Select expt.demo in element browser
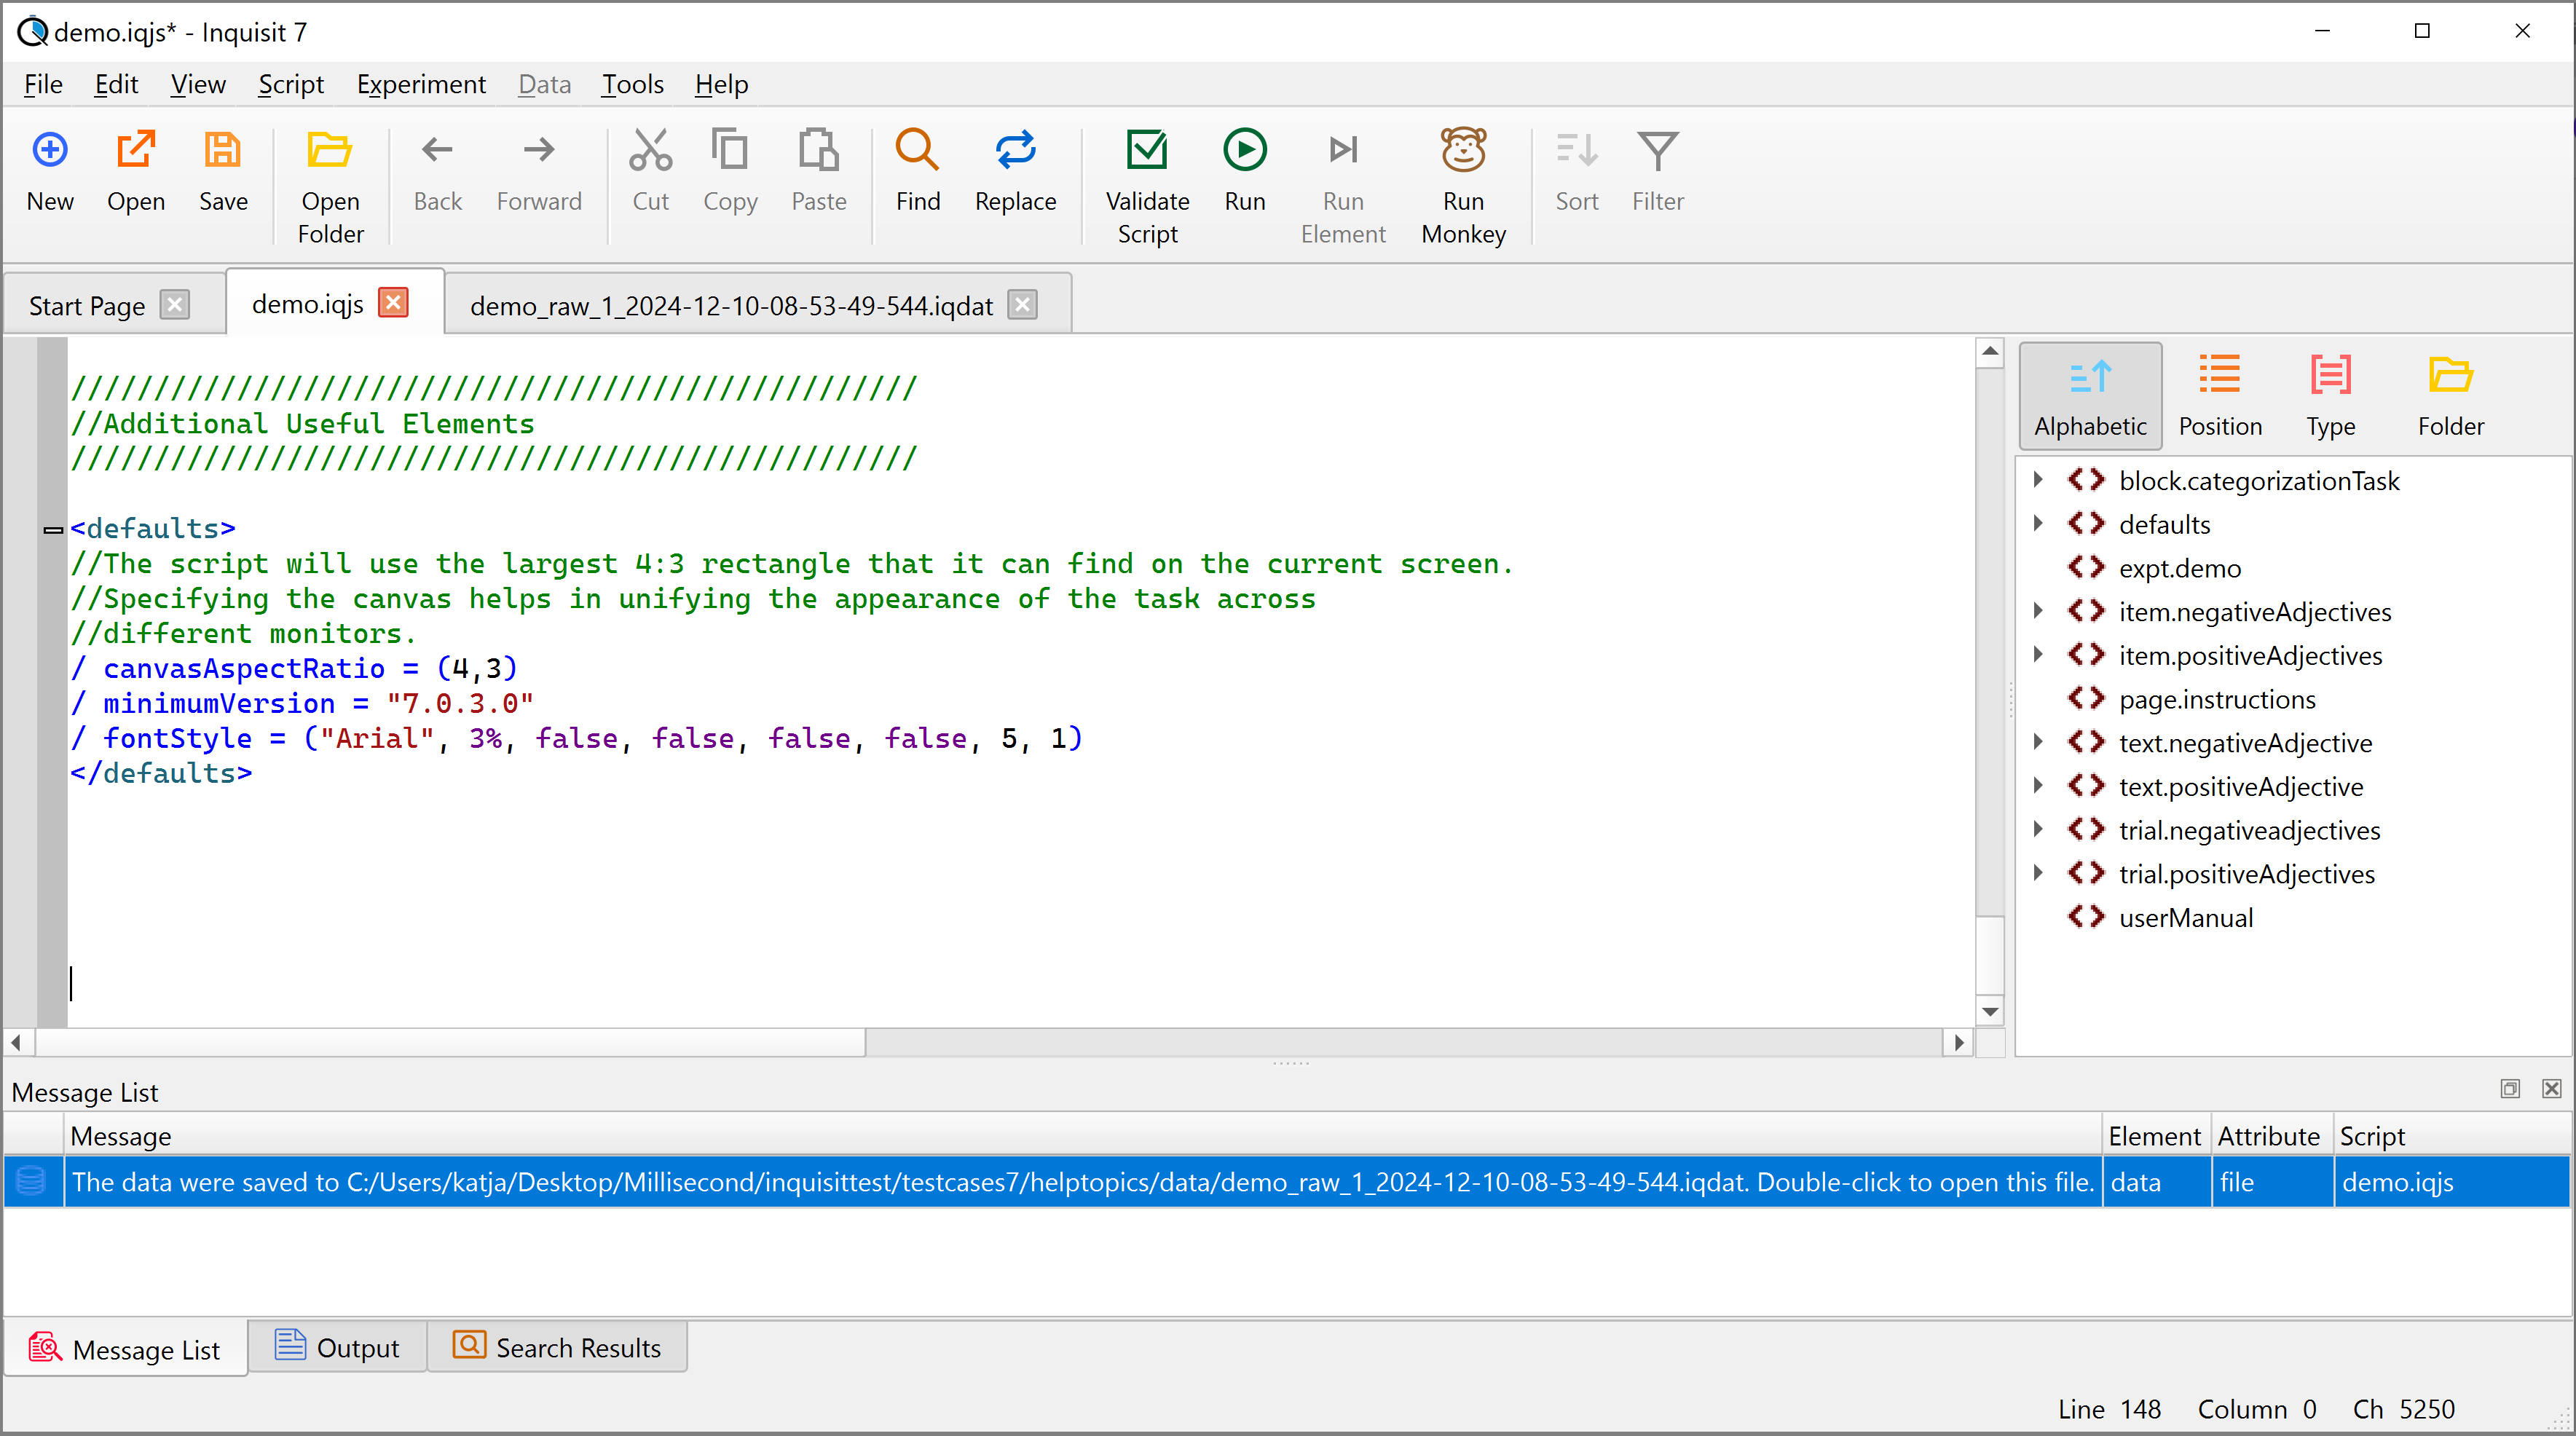Screen dimensions: 2576x1436 click(x=2179, y=568)
